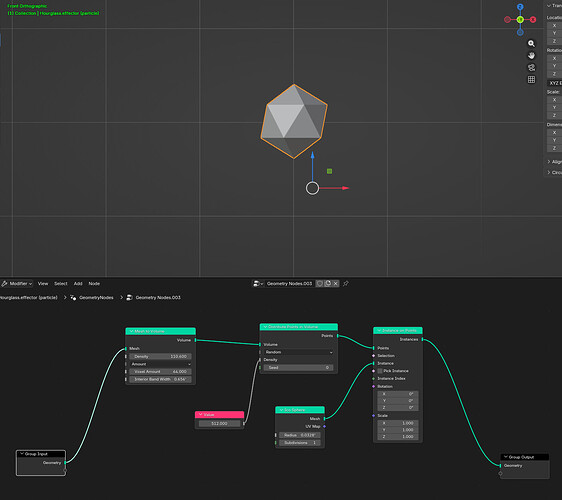Click the Scale Z field

(398, 437)
